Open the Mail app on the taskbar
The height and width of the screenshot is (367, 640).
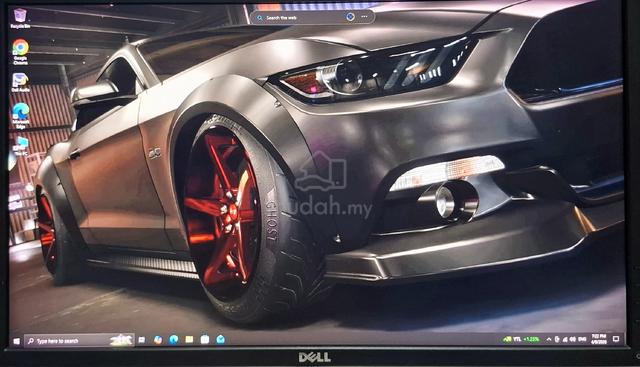point(220,339)
